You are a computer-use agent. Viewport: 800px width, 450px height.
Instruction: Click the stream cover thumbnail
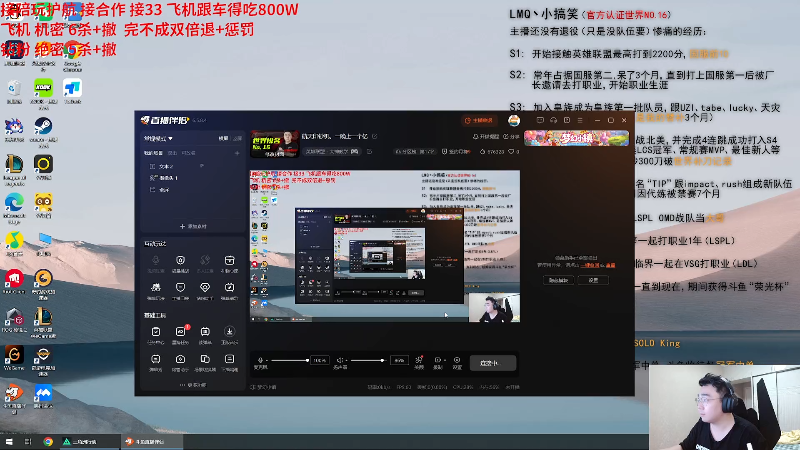coord(274,144)
